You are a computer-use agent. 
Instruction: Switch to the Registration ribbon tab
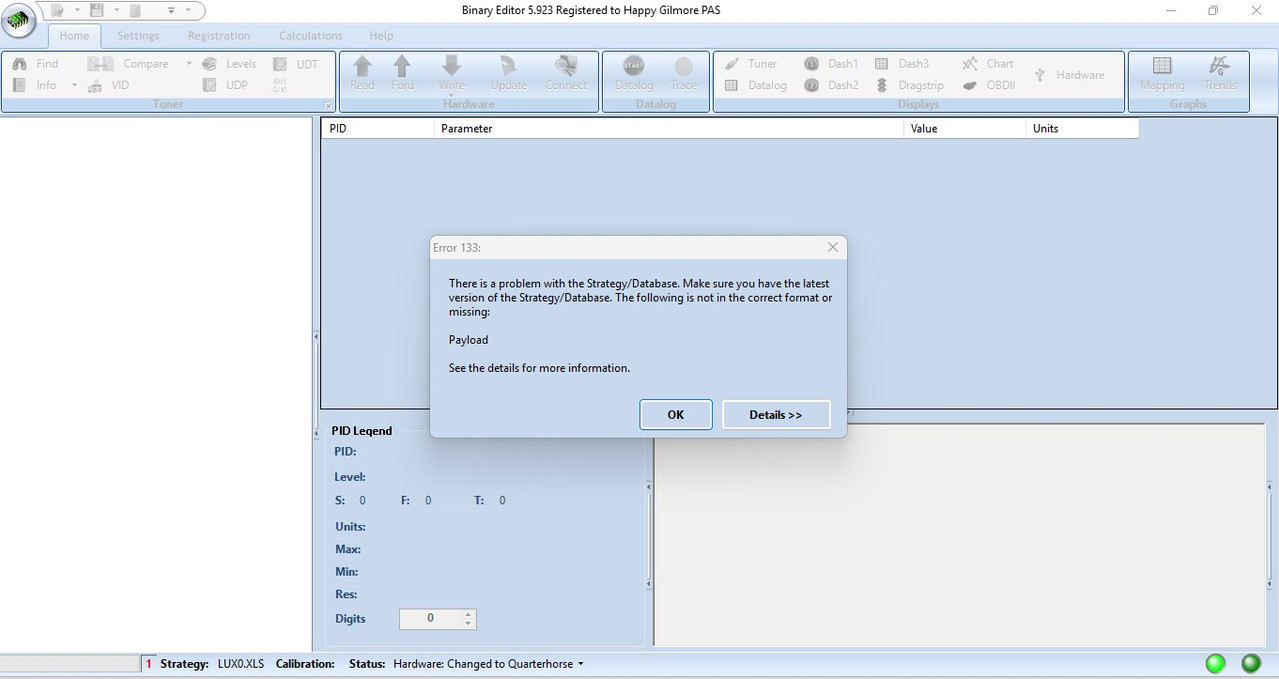click(x=219, y=36)
